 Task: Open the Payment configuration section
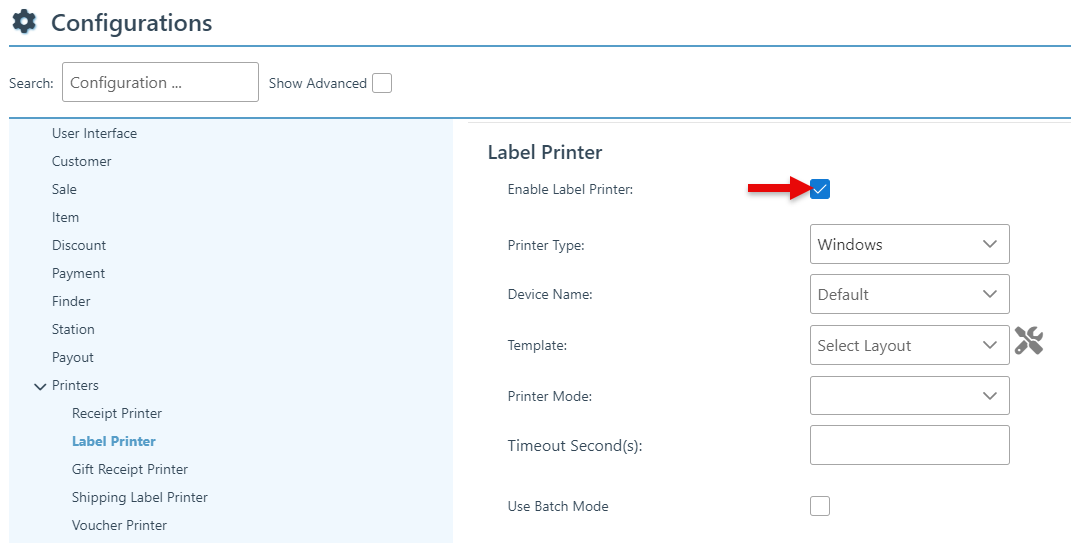point(78,273)
